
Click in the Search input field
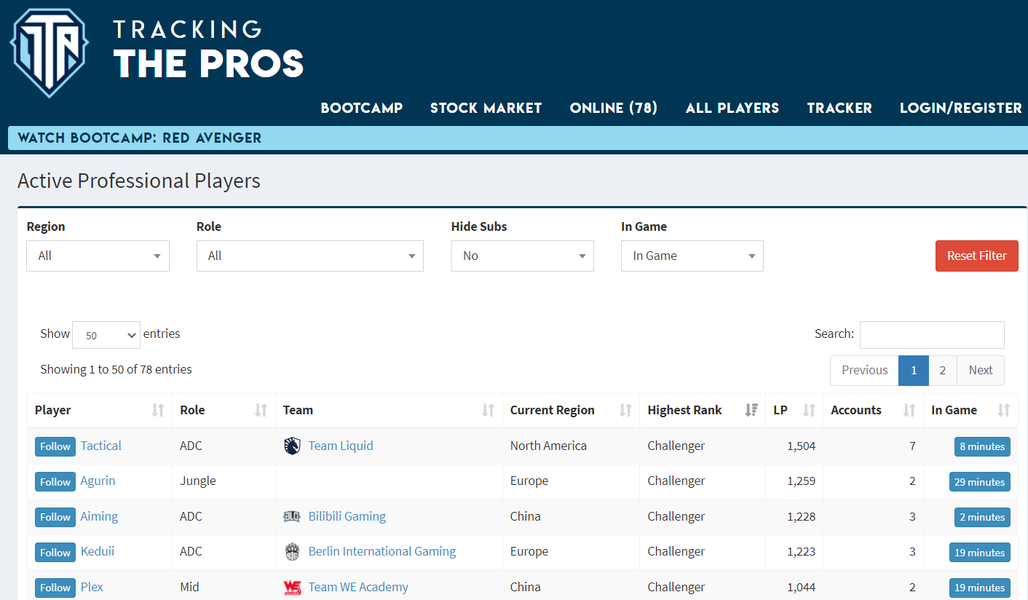tap(932, 334)
